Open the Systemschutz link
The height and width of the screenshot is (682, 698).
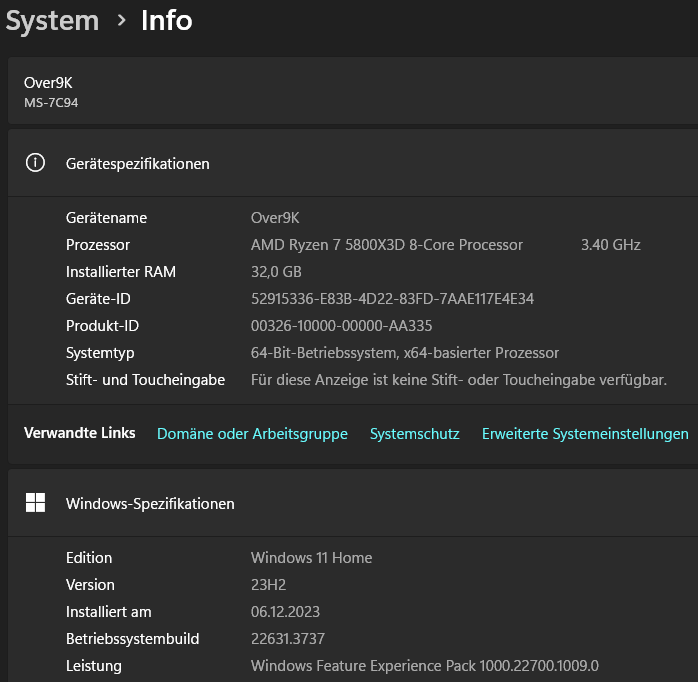click(x=414, y=434)
